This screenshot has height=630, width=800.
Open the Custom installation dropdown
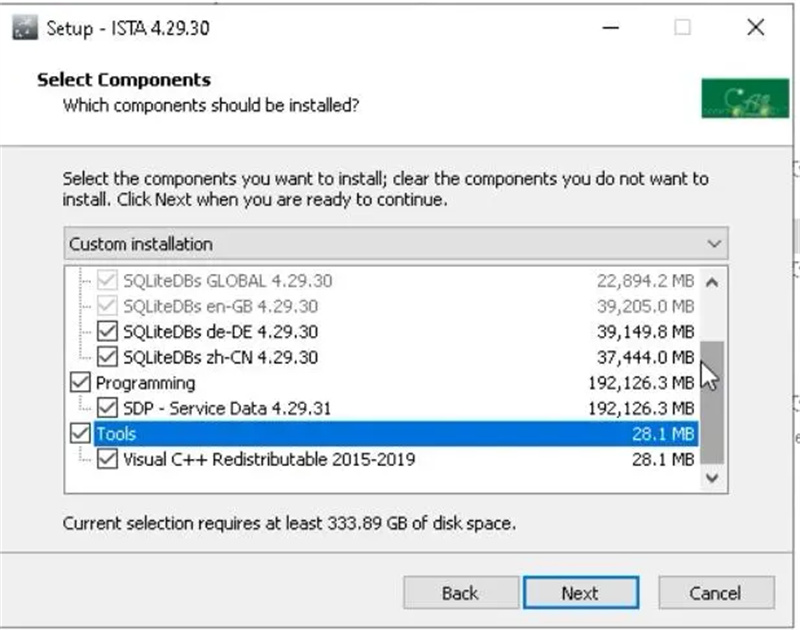(x=396, y=244)
